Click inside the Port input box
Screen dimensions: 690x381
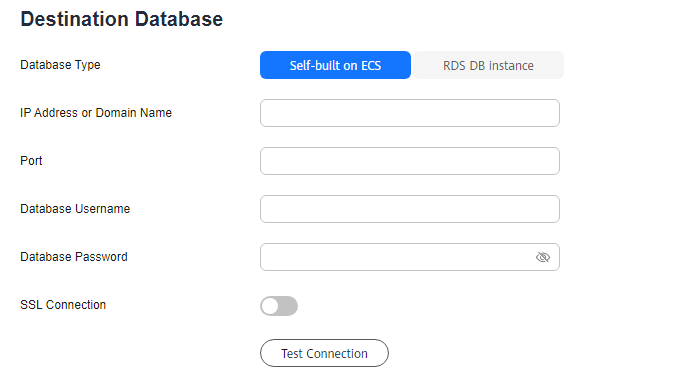click(x=410, y=161)
